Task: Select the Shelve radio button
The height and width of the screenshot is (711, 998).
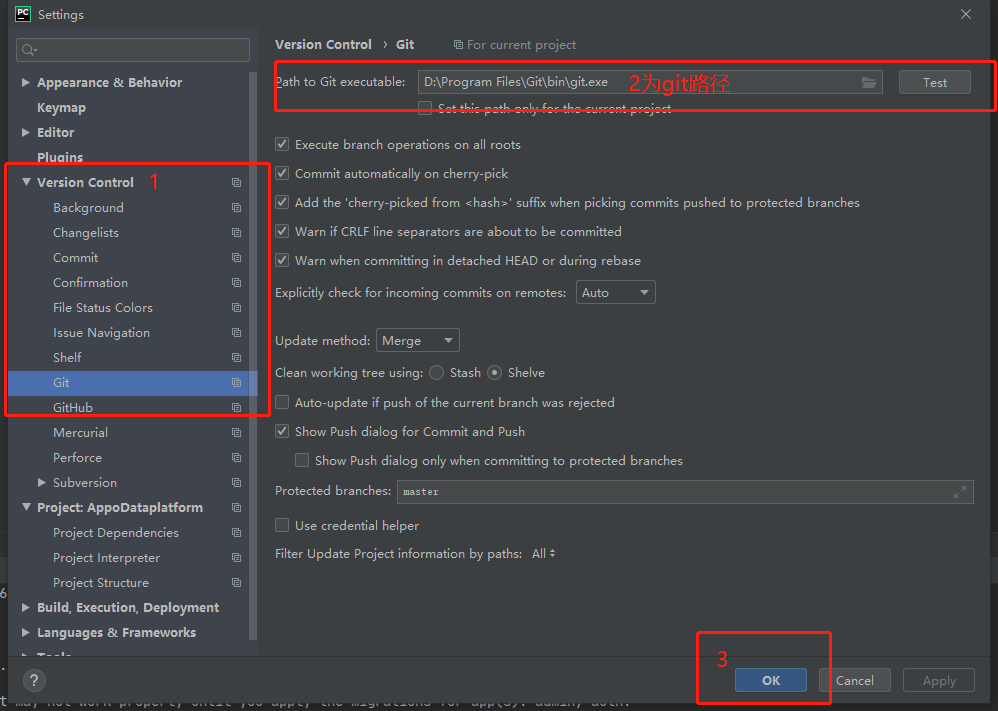Action: tap(495, 372)
